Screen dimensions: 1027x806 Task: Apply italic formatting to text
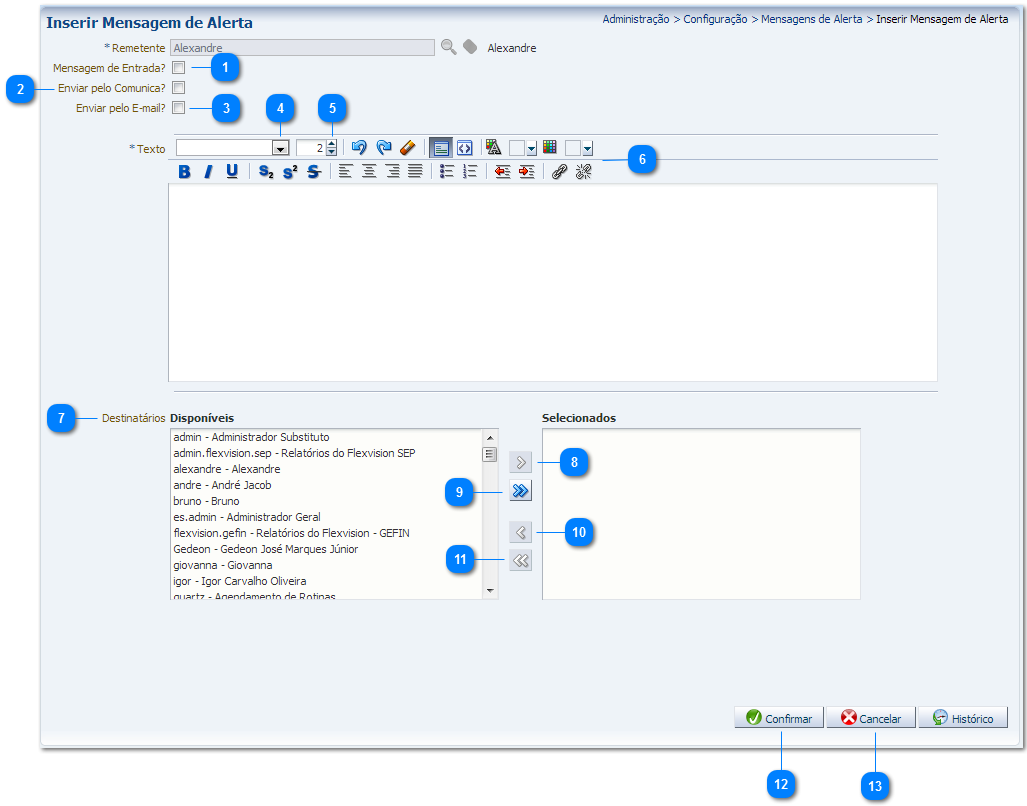[x=208, y=172]
